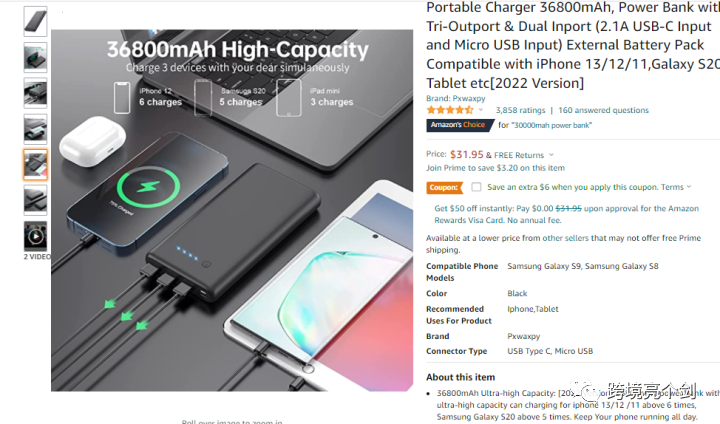The image size is (720, 424).
Task: Expand the star rating dropdown arrow
Action: (x=481, y=110)
